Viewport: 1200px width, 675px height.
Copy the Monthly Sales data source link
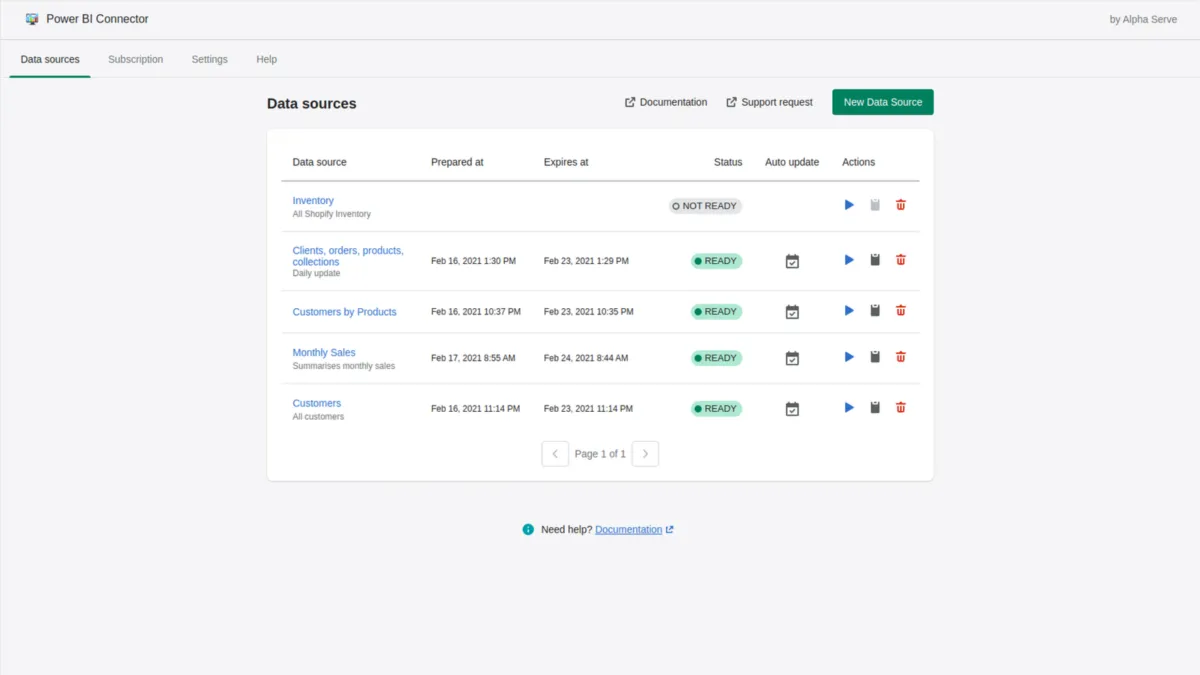[x=875, y=357]
